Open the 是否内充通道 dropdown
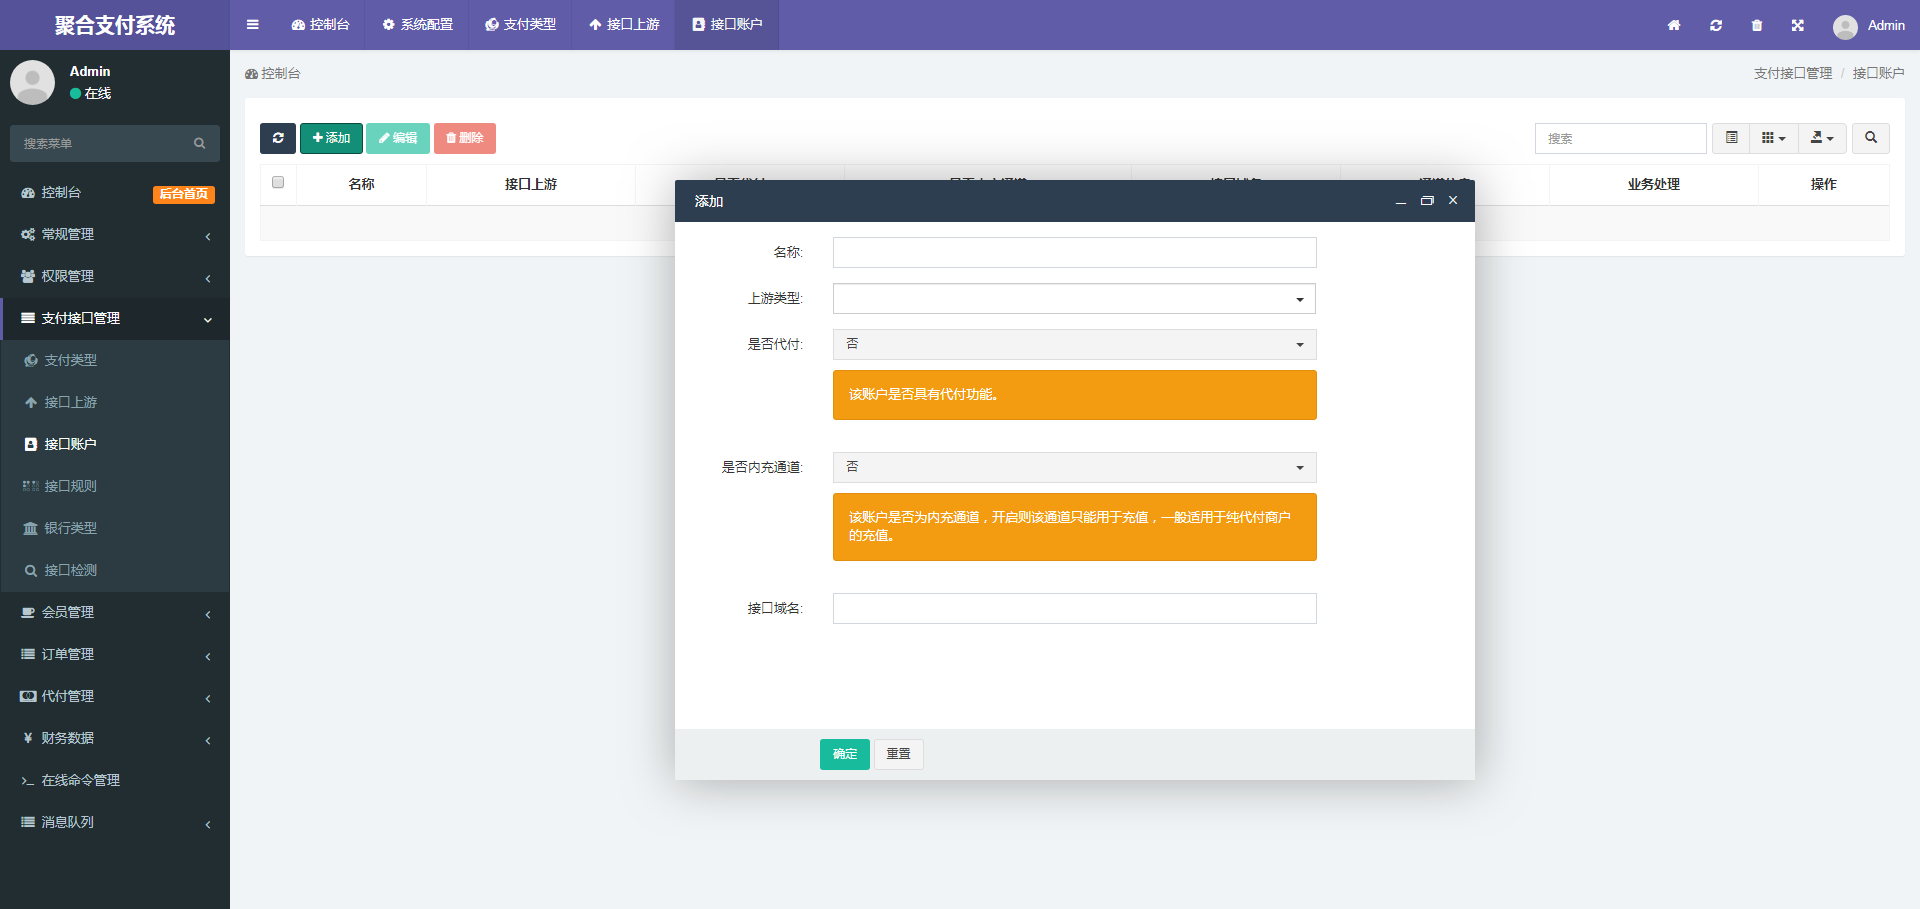The width and height of the screenshot is (1920, 909). [x=1074, y=468]
